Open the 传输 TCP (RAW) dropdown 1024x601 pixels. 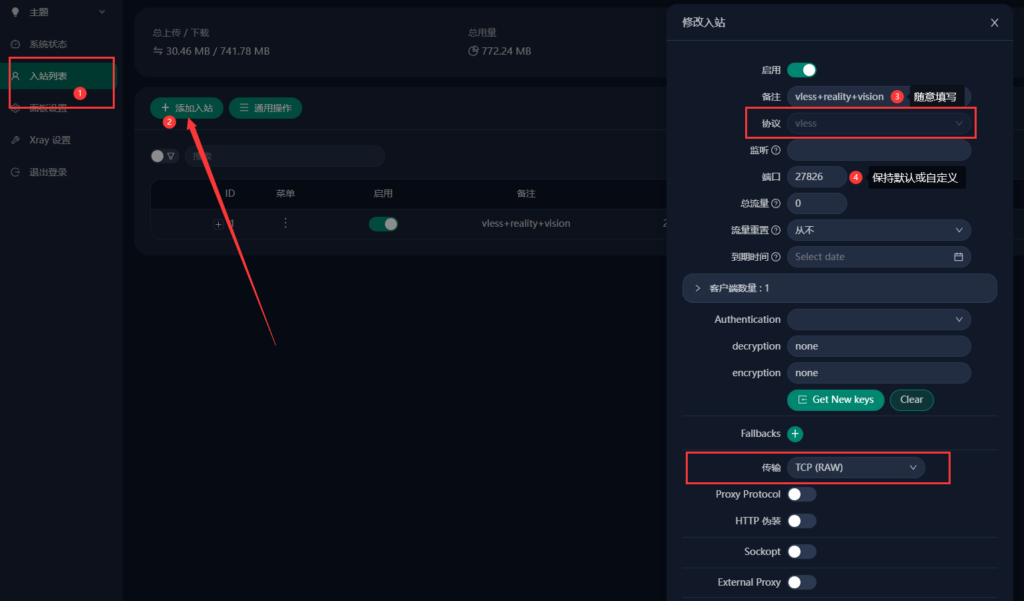pyautogui.click(x=856, y=467)
